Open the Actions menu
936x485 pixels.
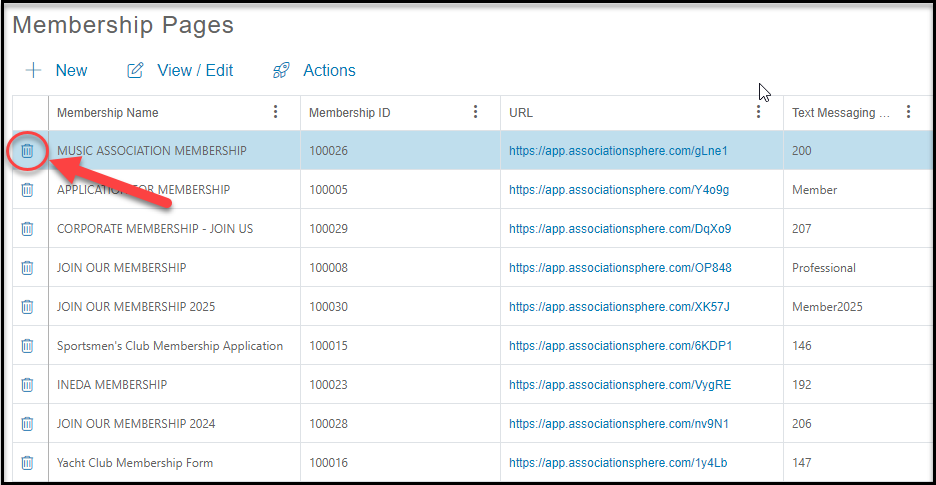tap(314, 70)
